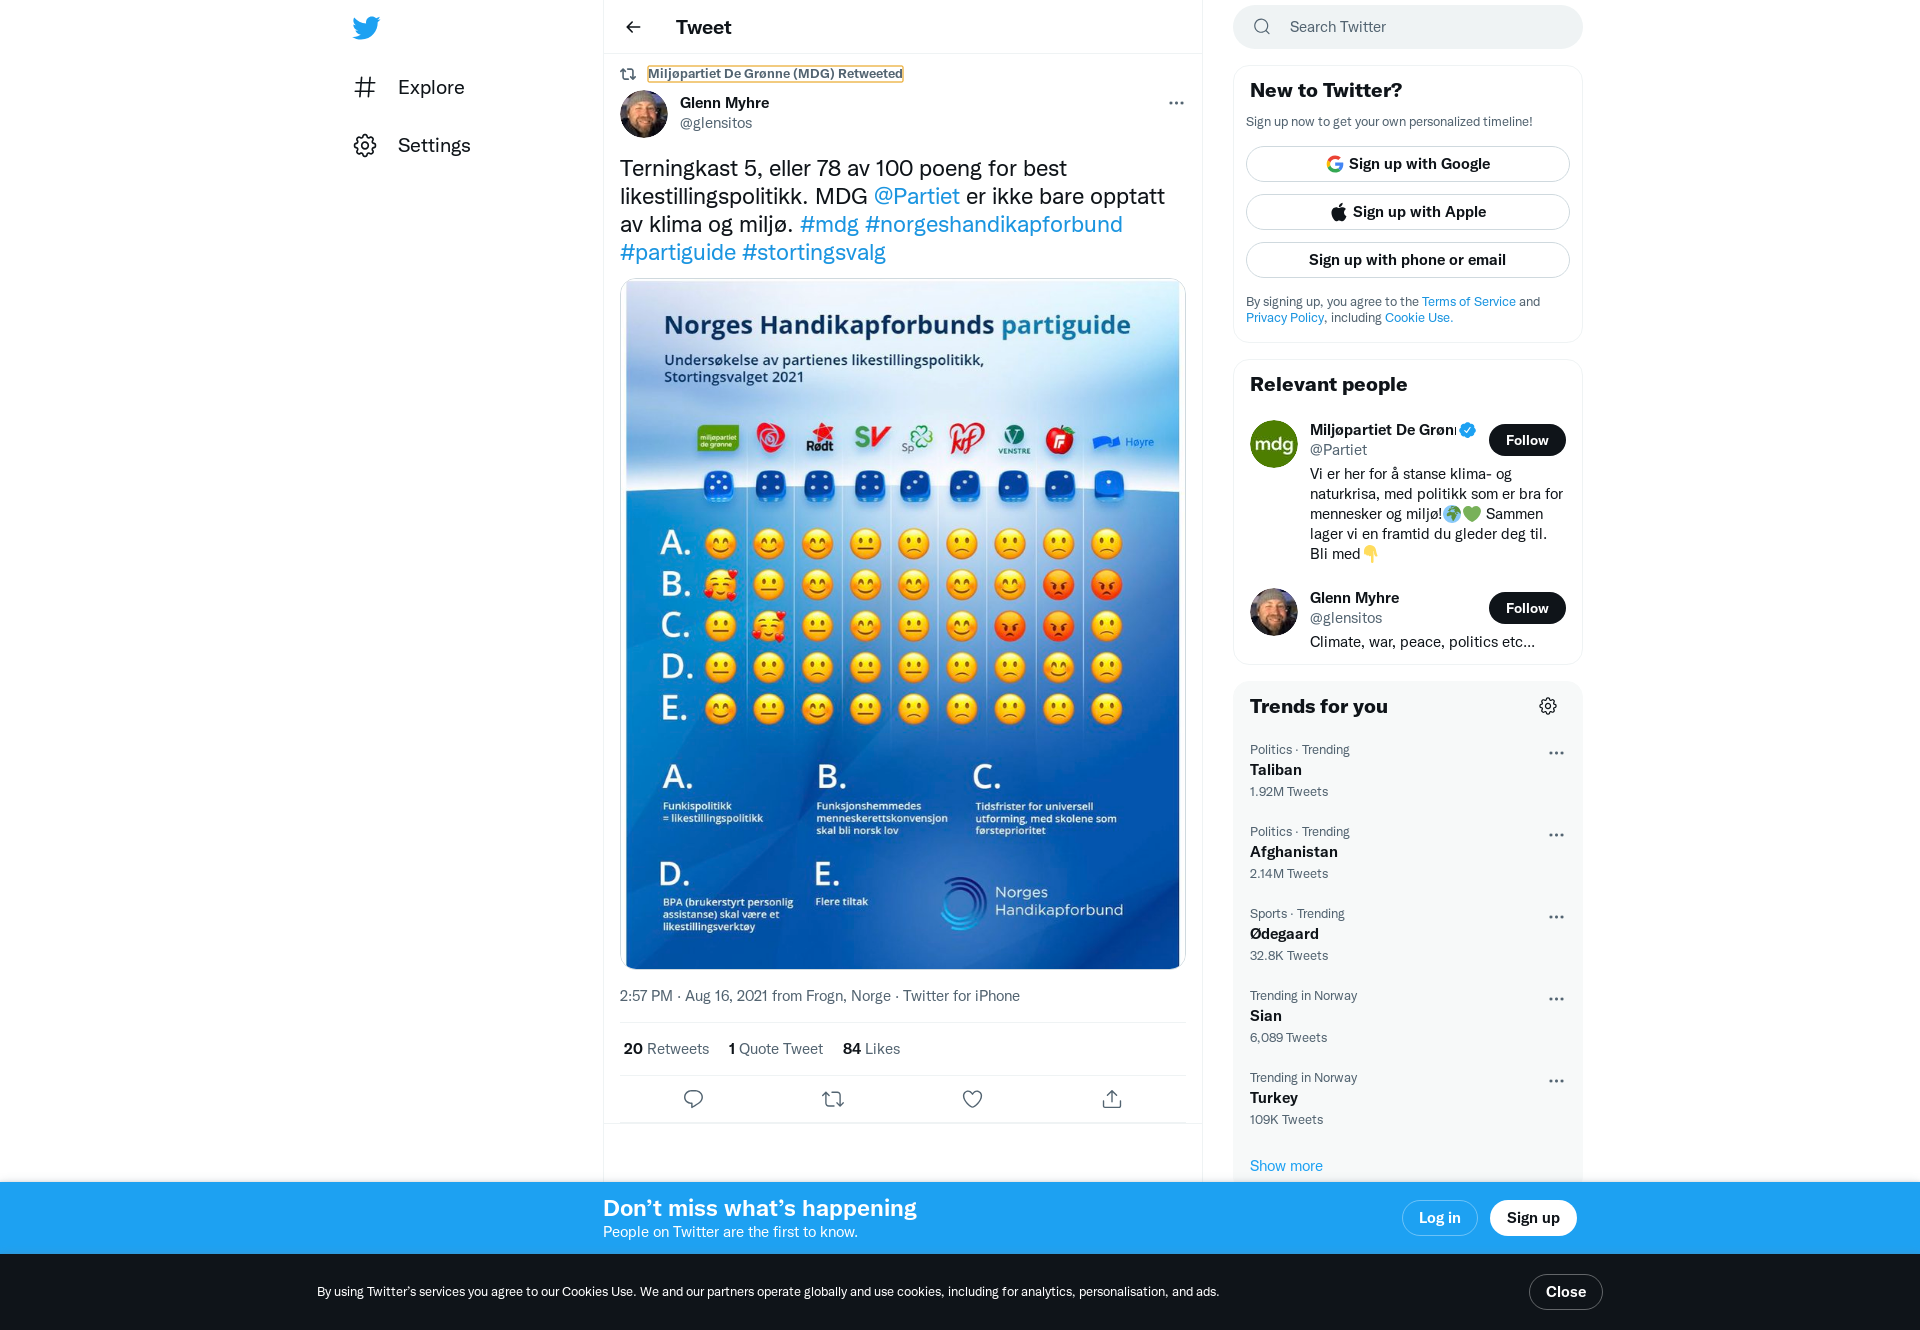Viewport: 1920px width, 1330px height.
Task: Show more trends
Action: 1286,1166
